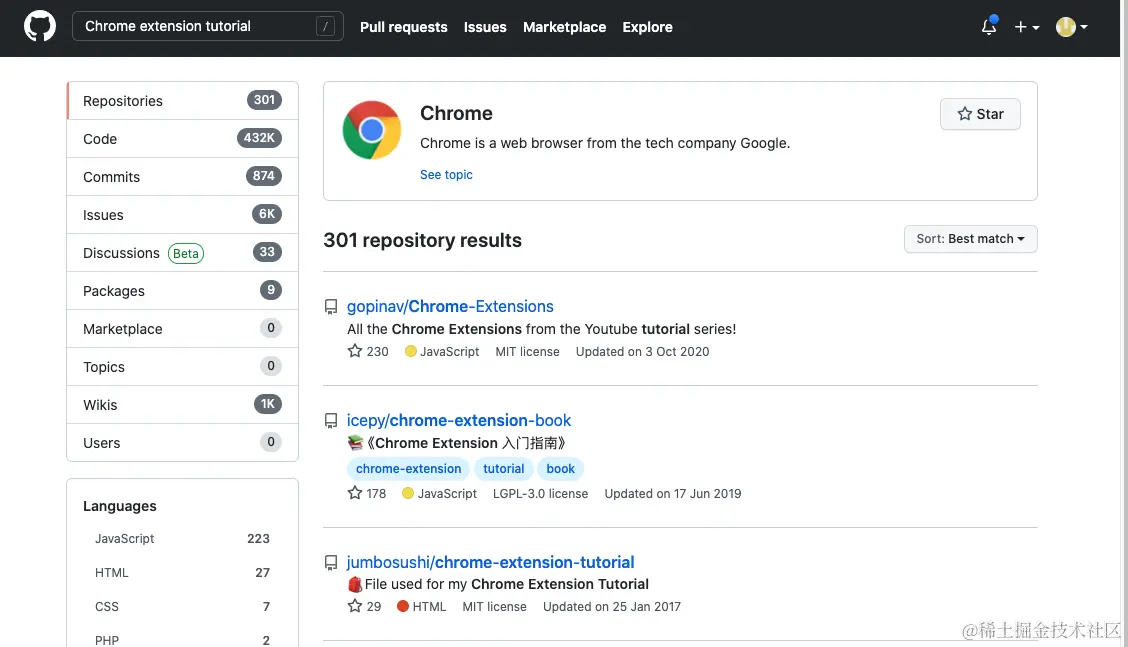Click the 301 repositories count badge
The image size is (1128, 647).
[264, 100]
